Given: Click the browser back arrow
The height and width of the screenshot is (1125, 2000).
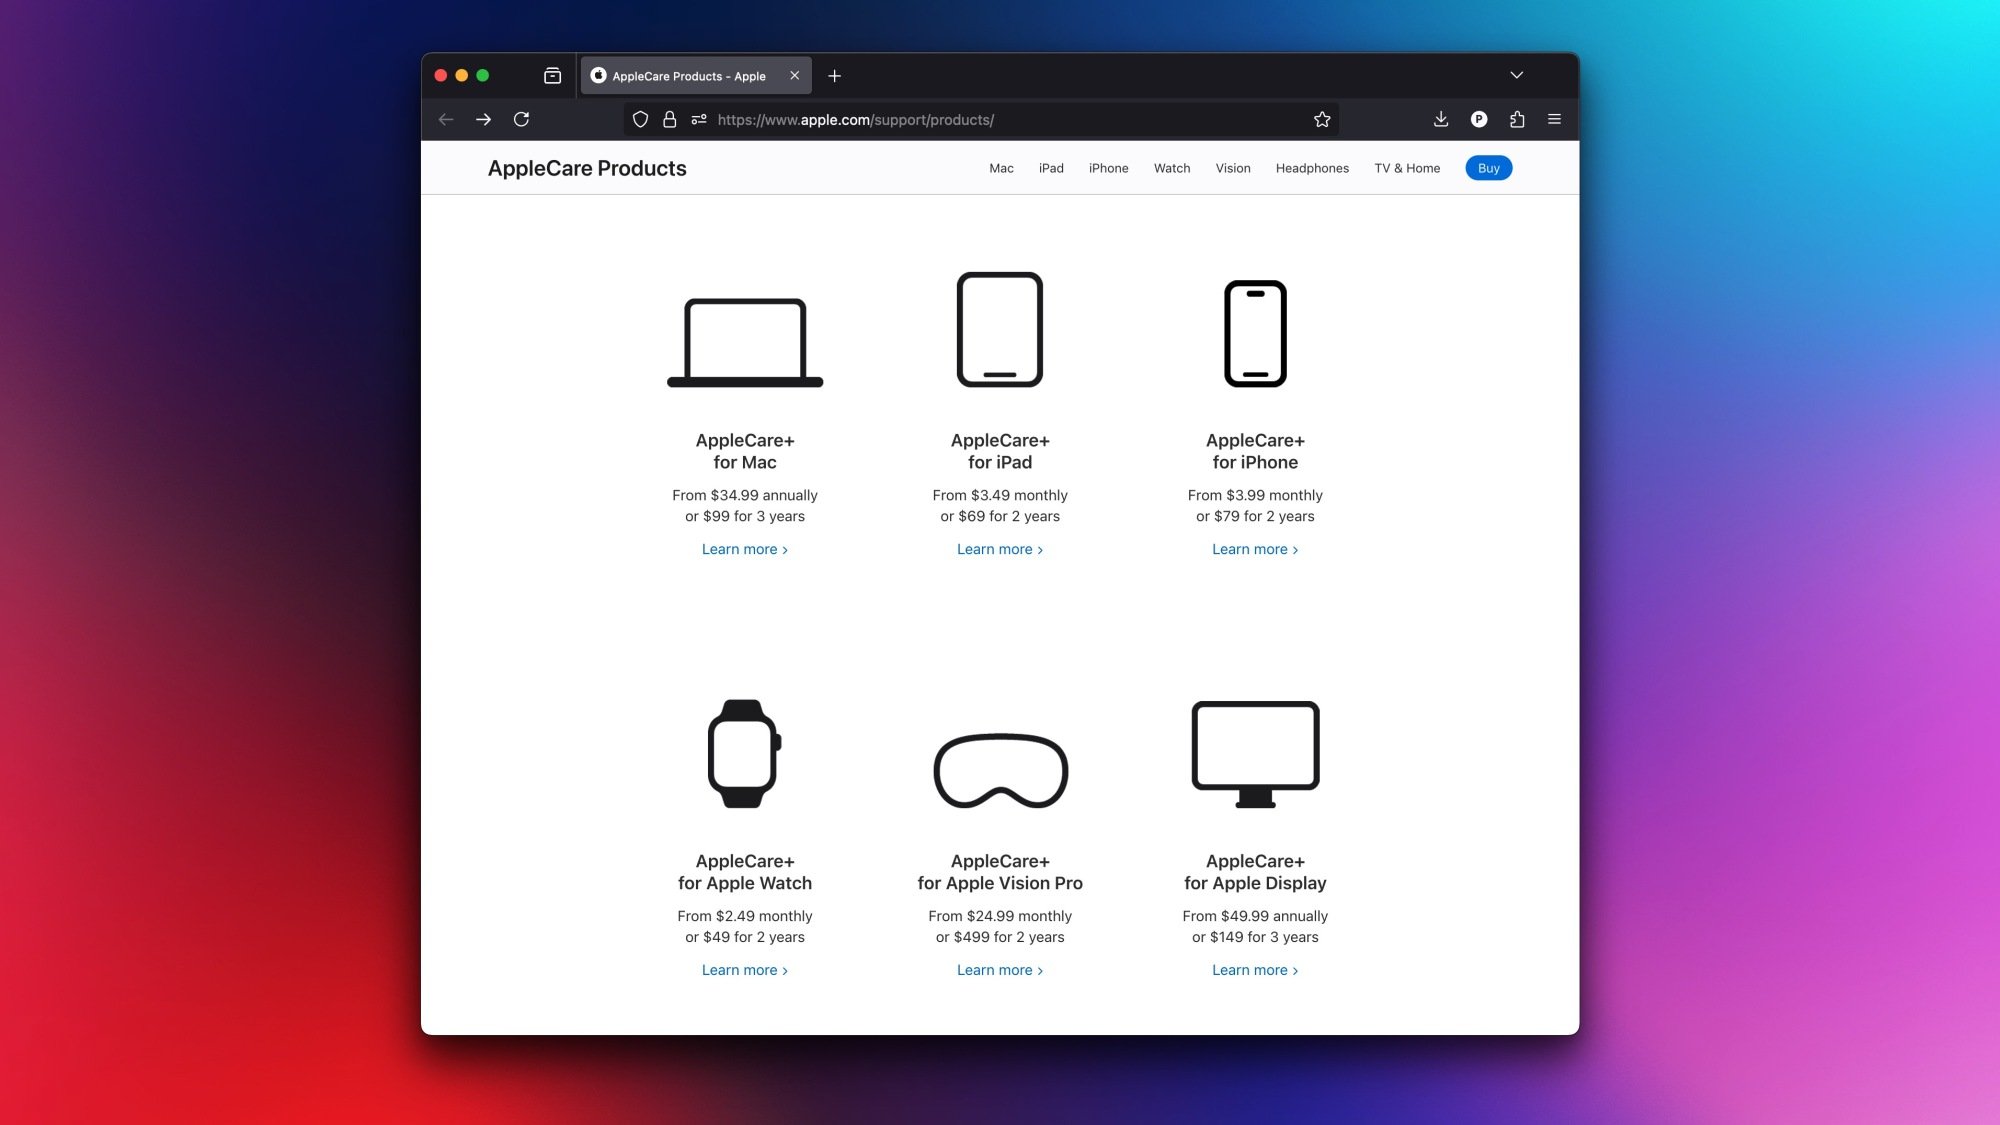Looking at the screenshot, I should click(446, 120).
